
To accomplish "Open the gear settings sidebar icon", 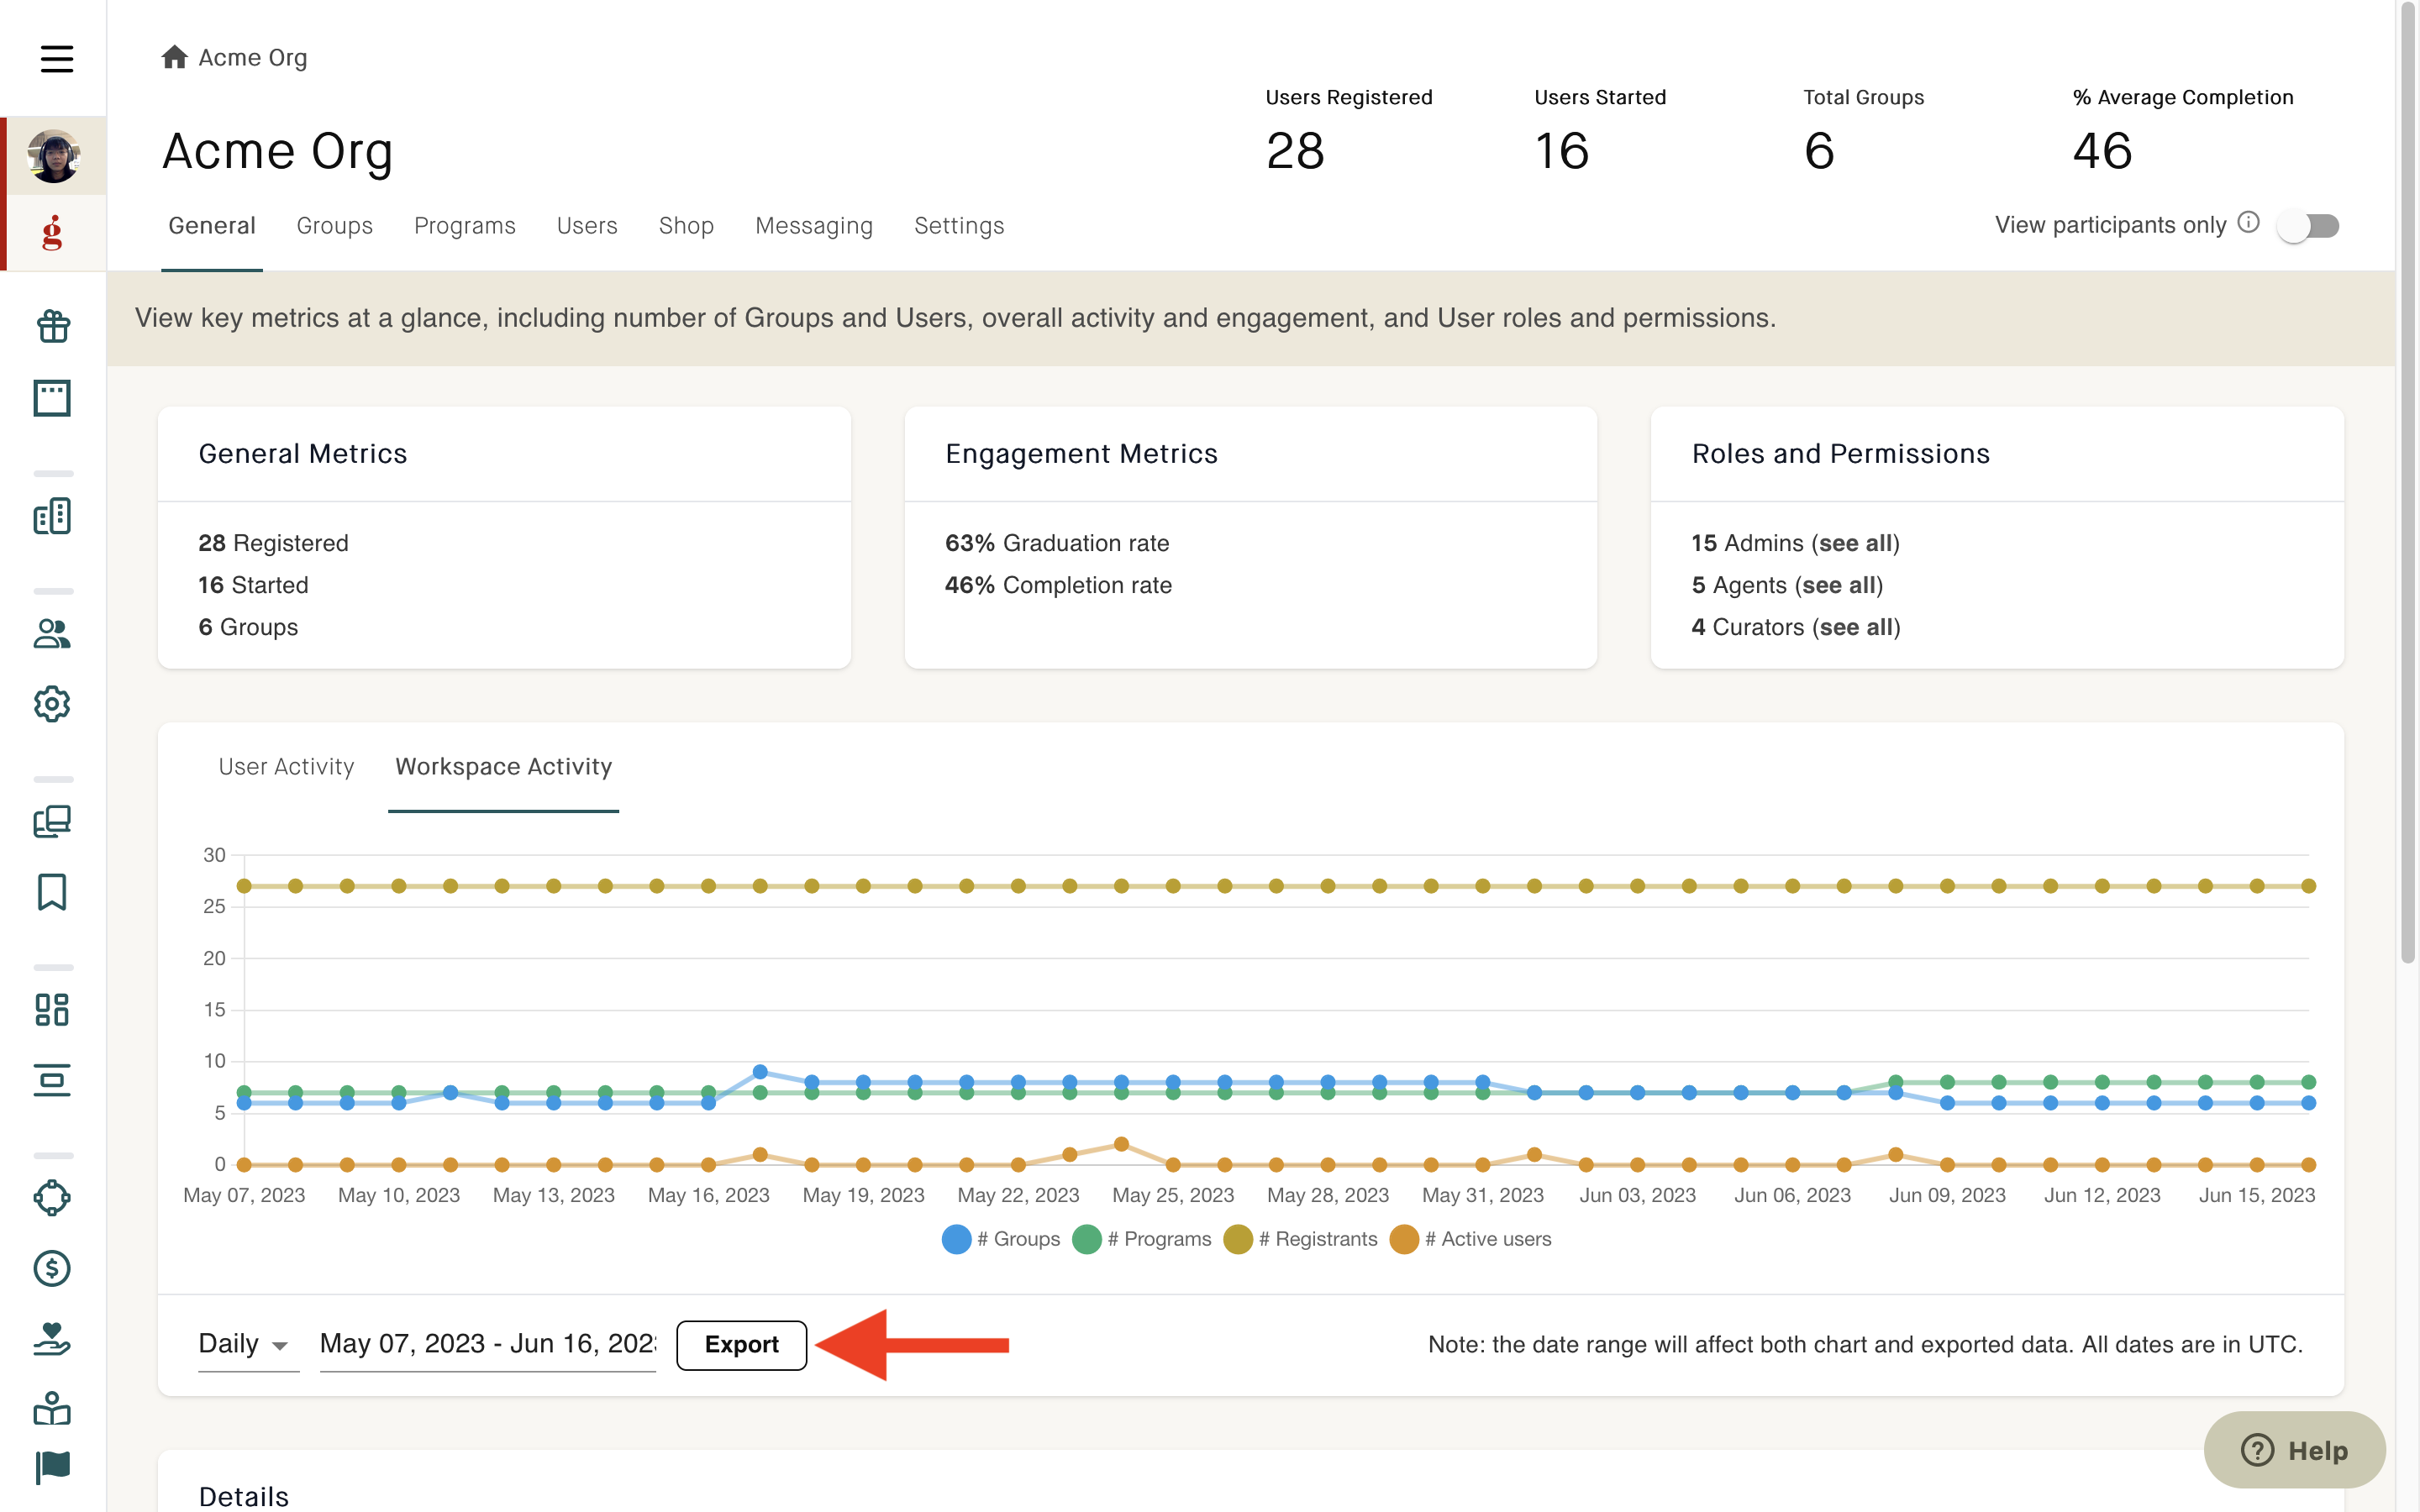I will pyautogui.click(x=53, y=704).
